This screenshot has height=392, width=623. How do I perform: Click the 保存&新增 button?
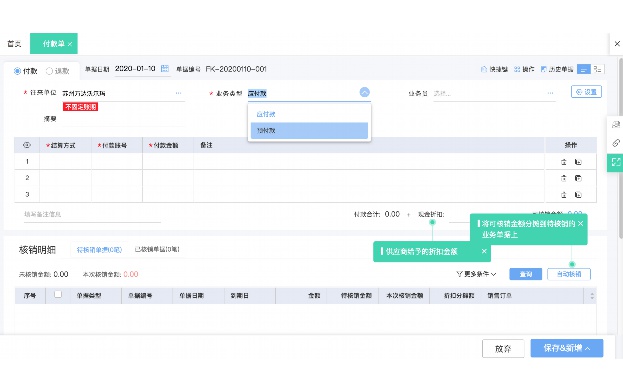(x=567, y=348)
